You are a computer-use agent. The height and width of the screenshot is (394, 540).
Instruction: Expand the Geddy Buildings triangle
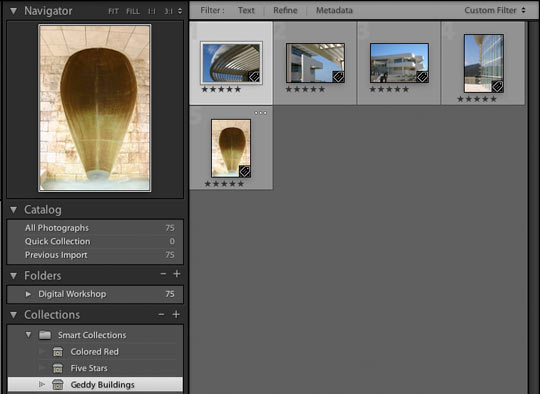[42, 384]
